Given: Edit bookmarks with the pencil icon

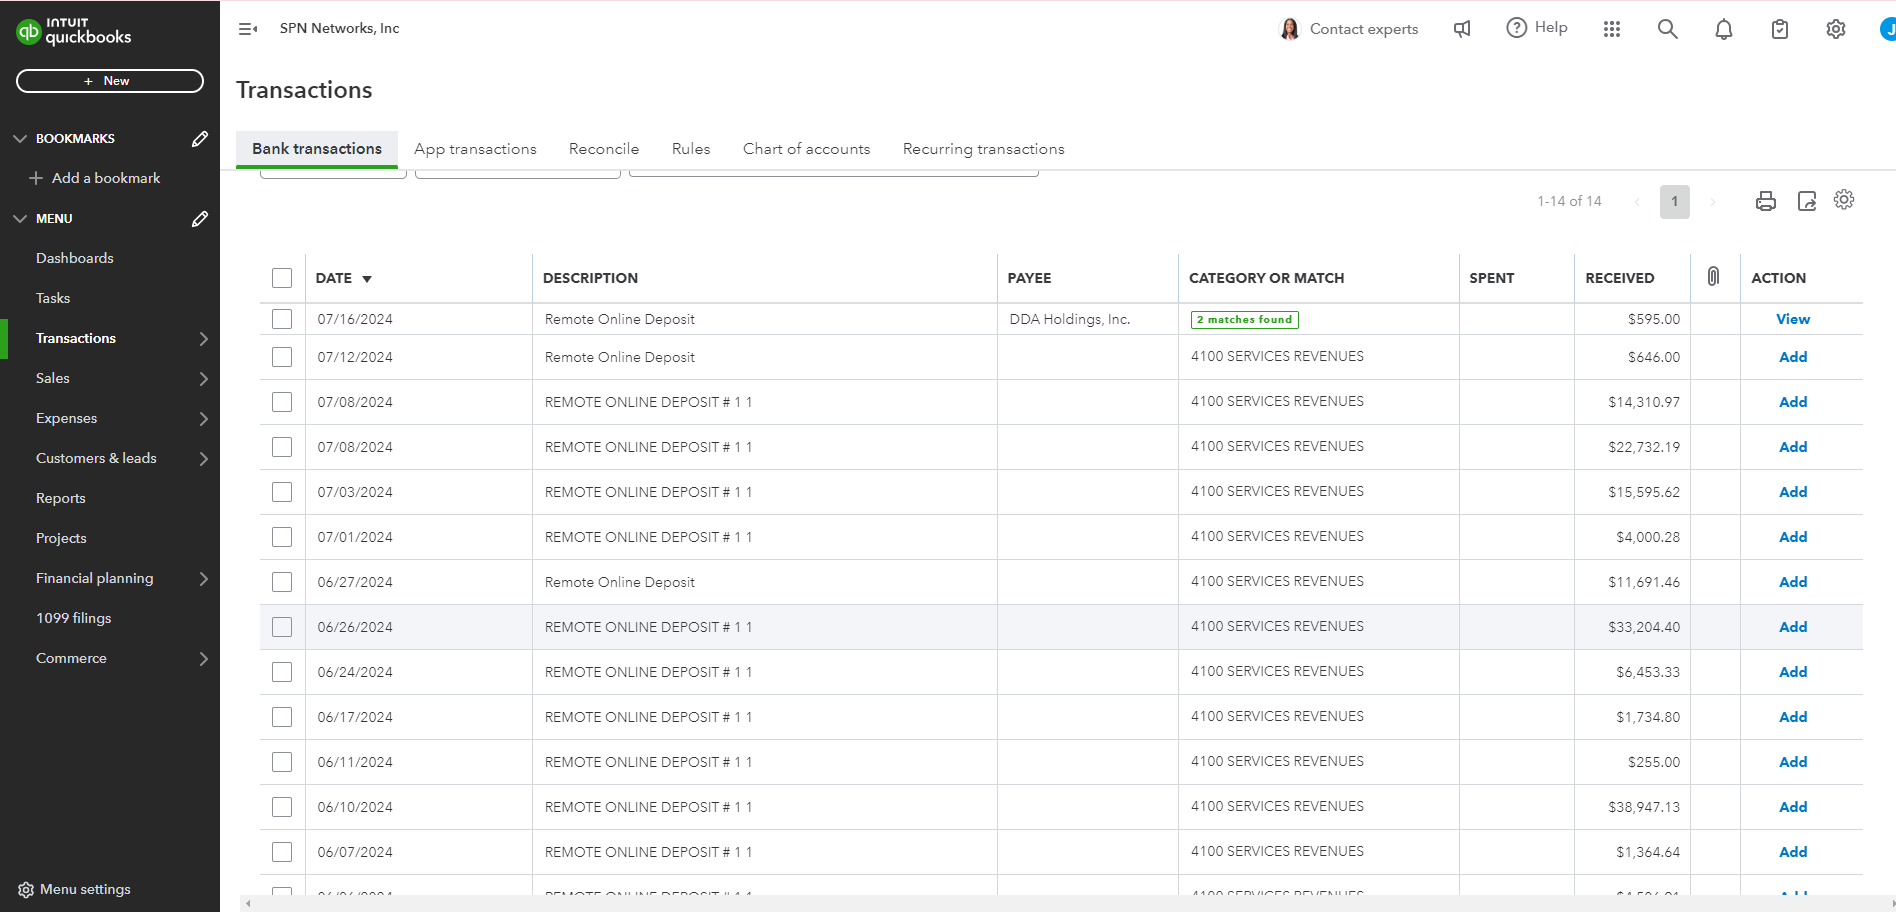Looking at the screenshot, I should [x=200, y=139].
